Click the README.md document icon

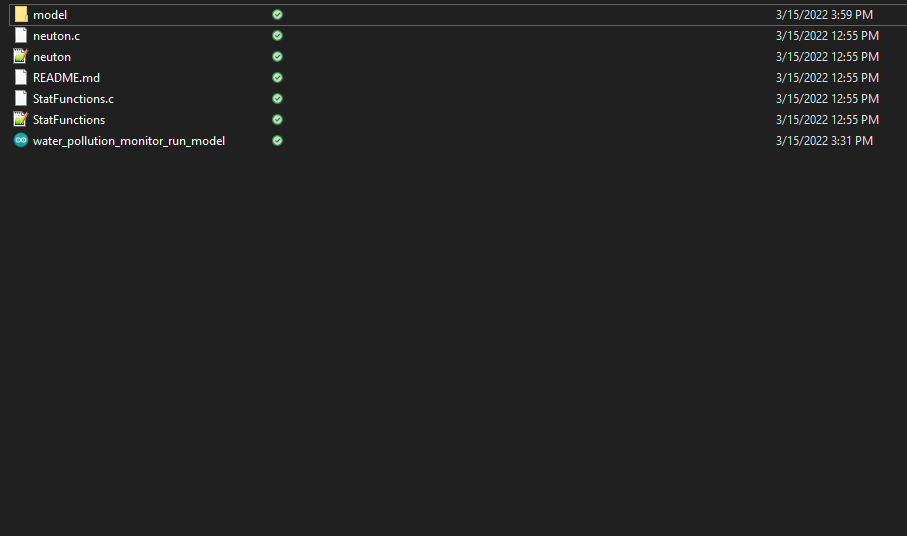(x=21, y=78)
